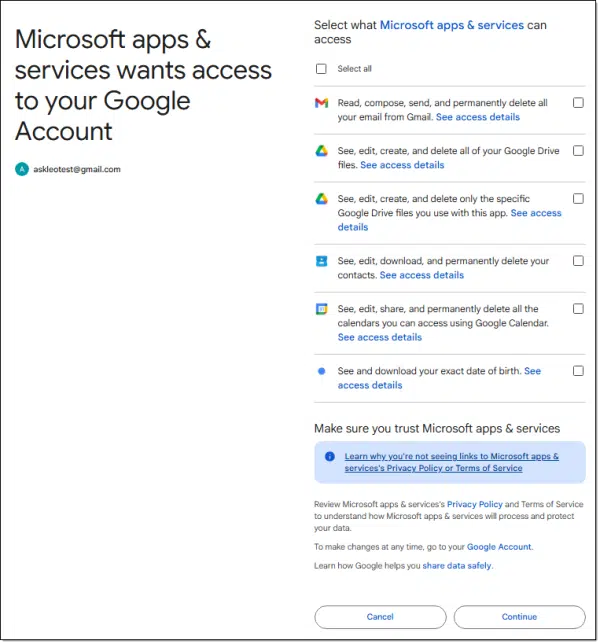This screenshot has width=600, height=644.
Task: Click 'Select all' label text
Action: (x=354, y=69)
